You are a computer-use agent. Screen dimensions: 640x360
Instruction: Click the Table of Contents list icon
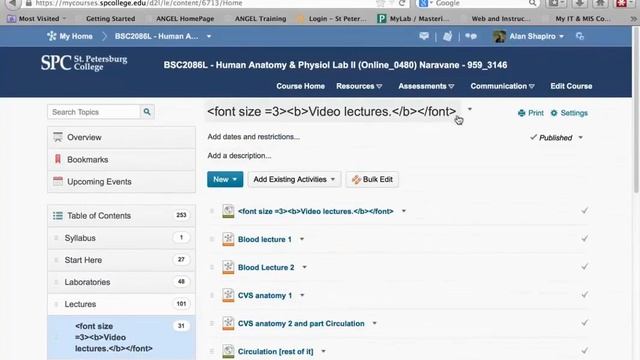pyautogui.click(x=58, y=216)
